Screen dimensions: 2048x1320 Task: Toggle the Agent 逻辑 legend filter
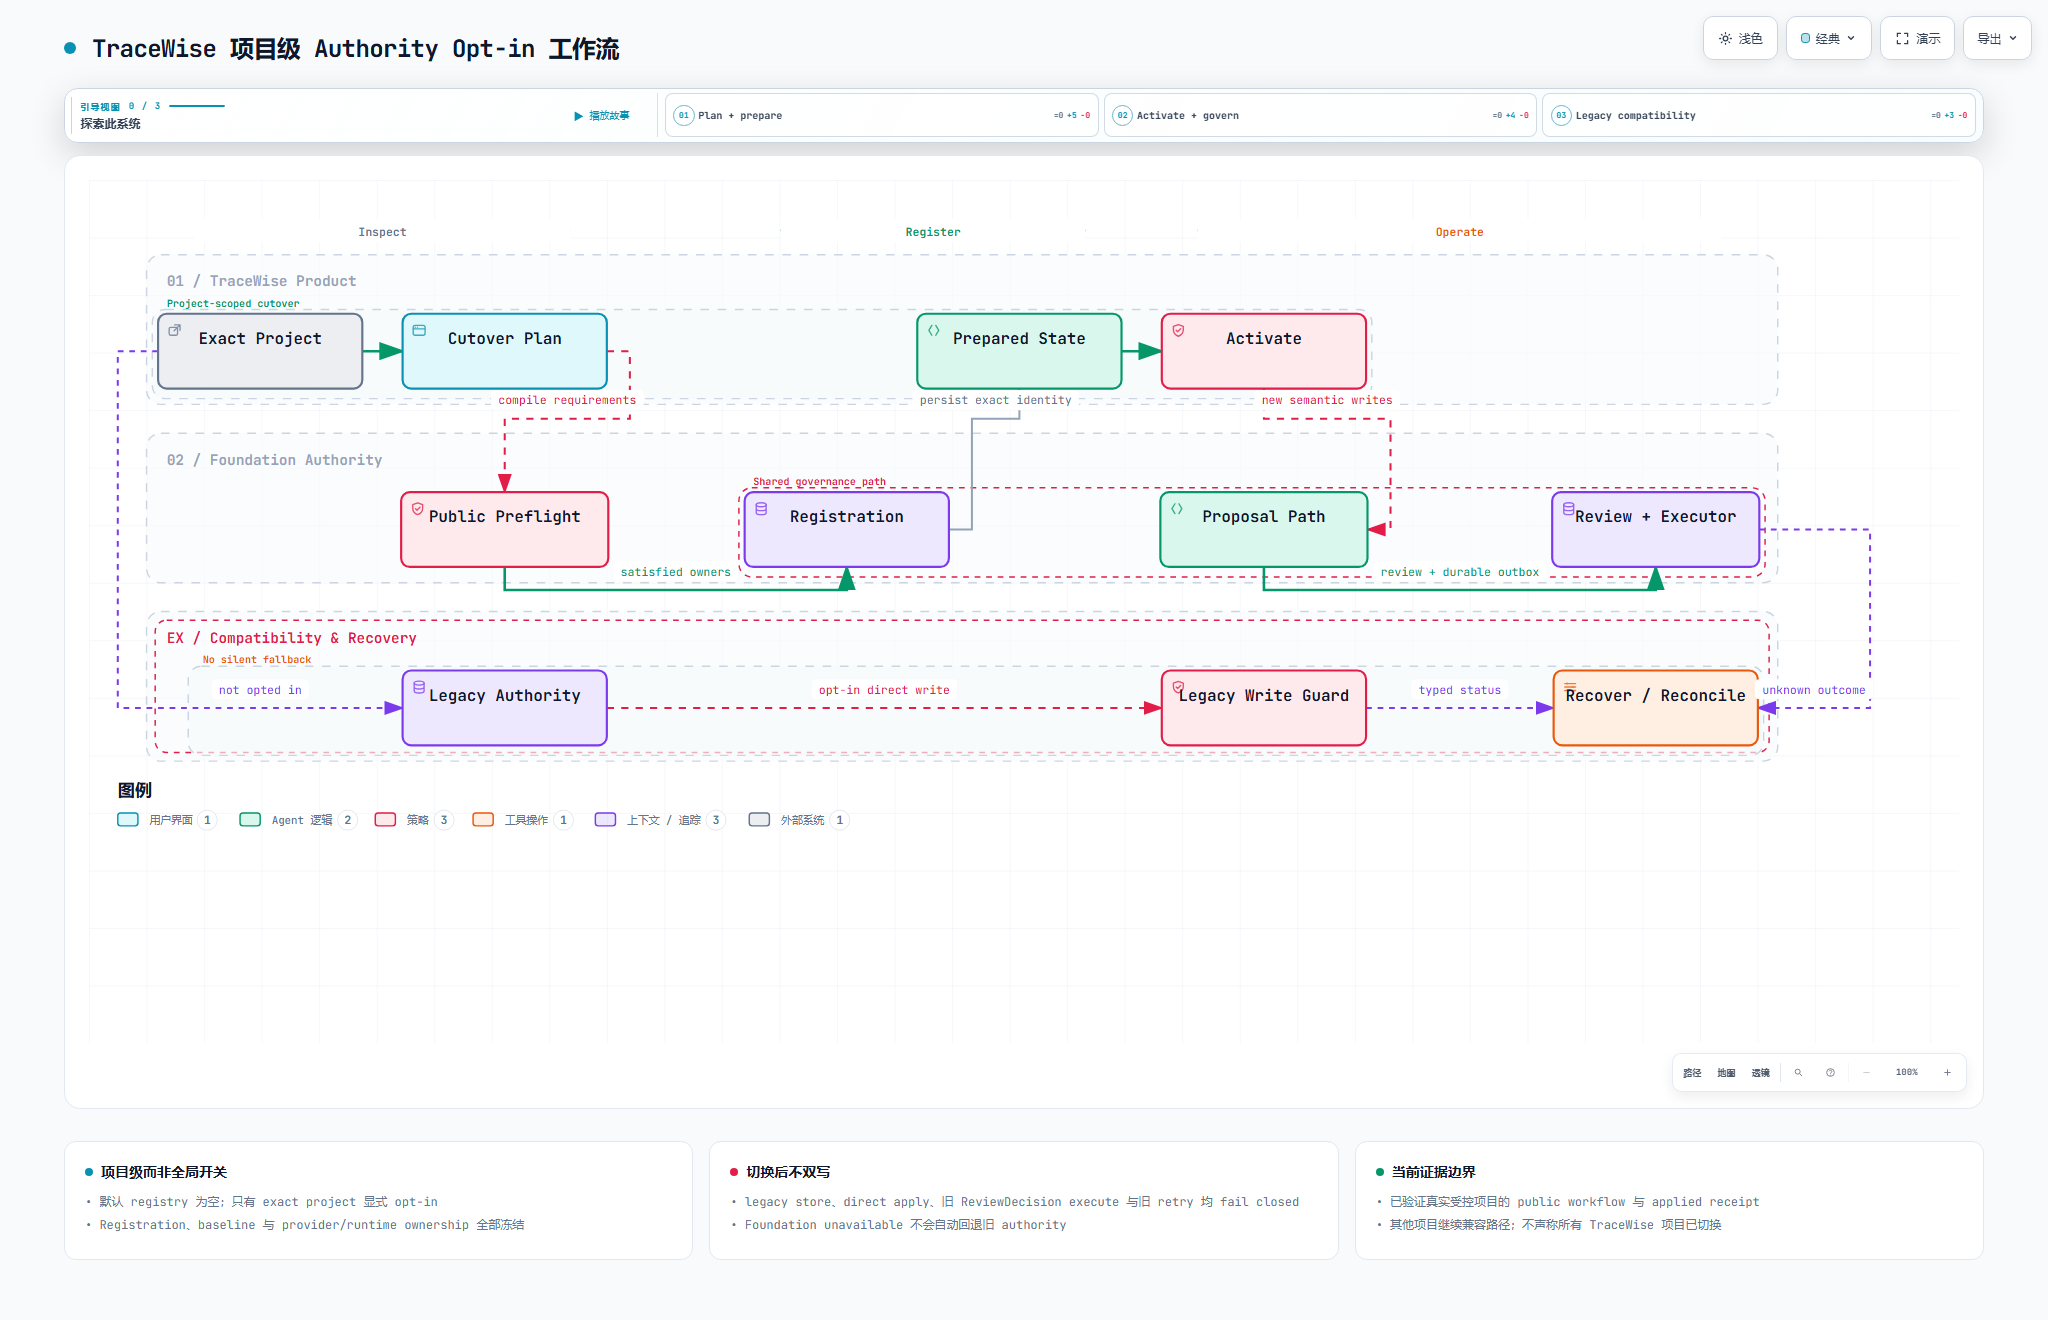298,820
